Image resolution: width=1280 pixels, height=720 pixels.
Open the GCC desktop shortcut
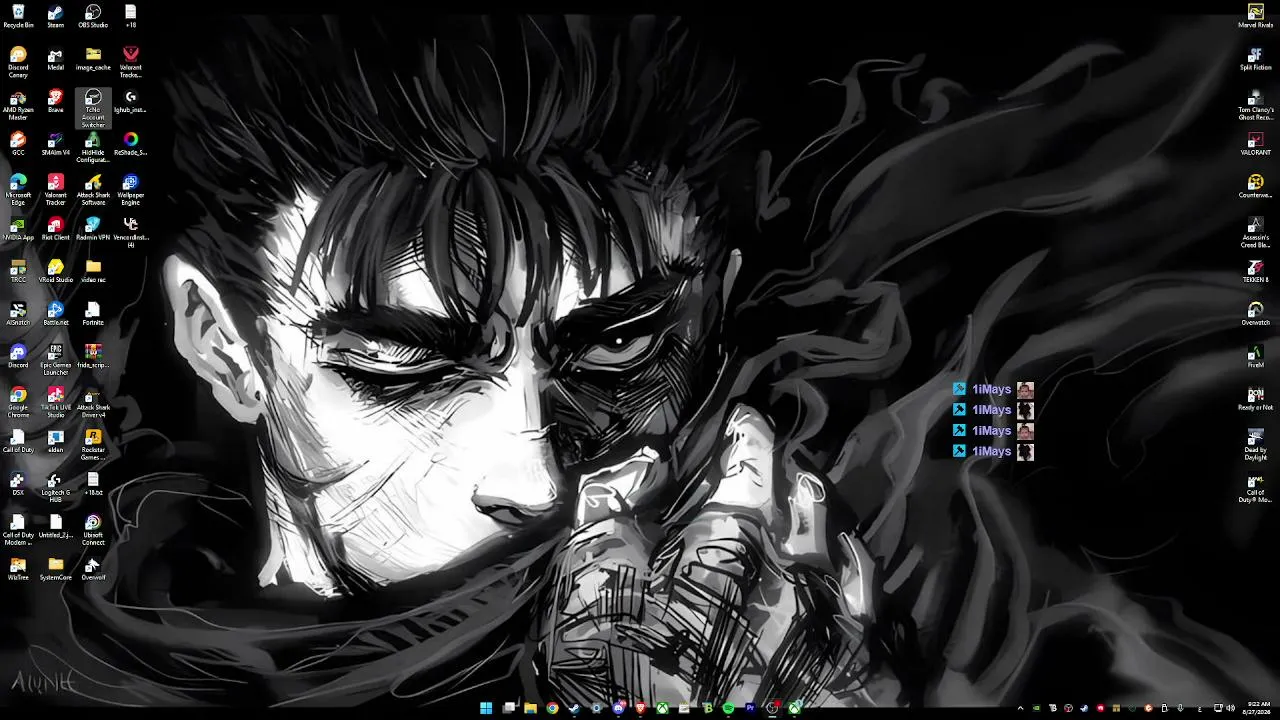18,144
